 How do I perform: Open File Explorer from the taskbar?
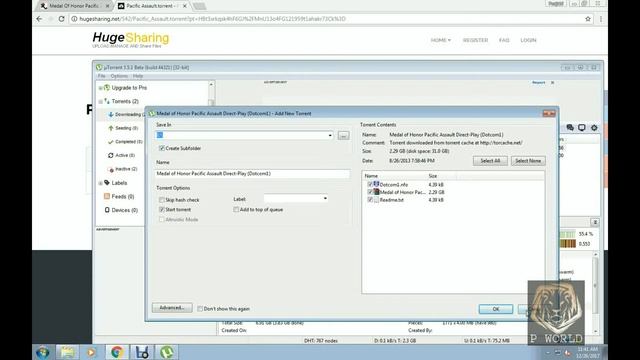[68, 352]
